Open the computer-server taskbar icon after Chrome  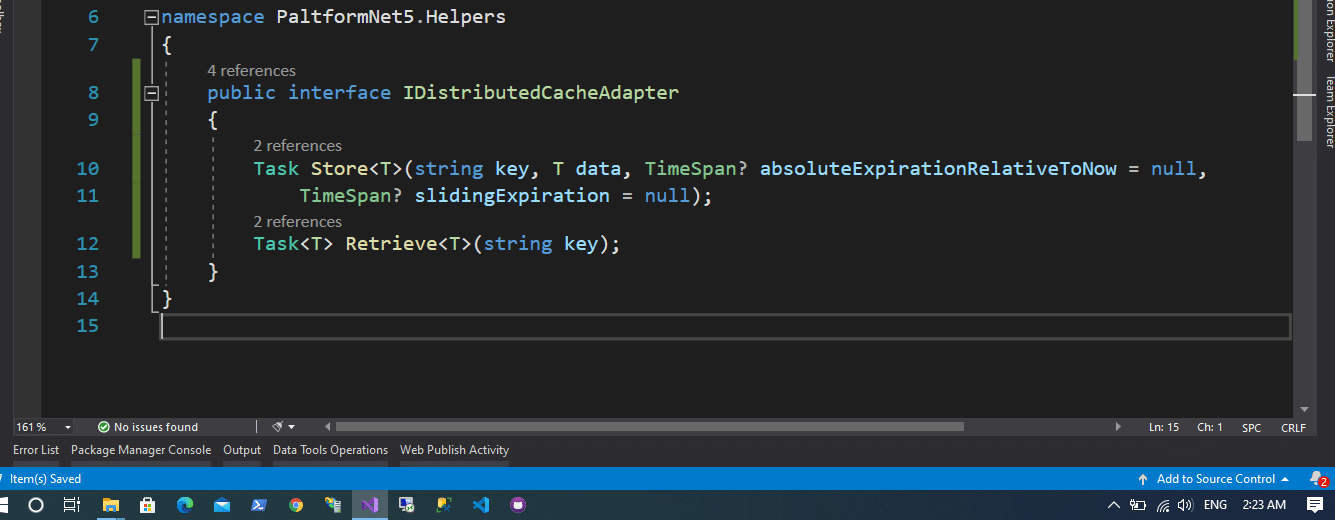click(x=333, y=505)
